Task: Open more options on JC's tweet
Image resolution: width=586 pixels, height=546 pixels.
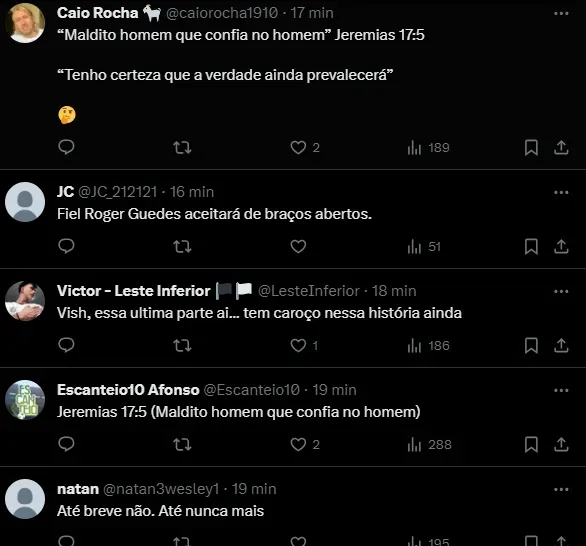Action: pyautogui.click(x=561, y=192)
